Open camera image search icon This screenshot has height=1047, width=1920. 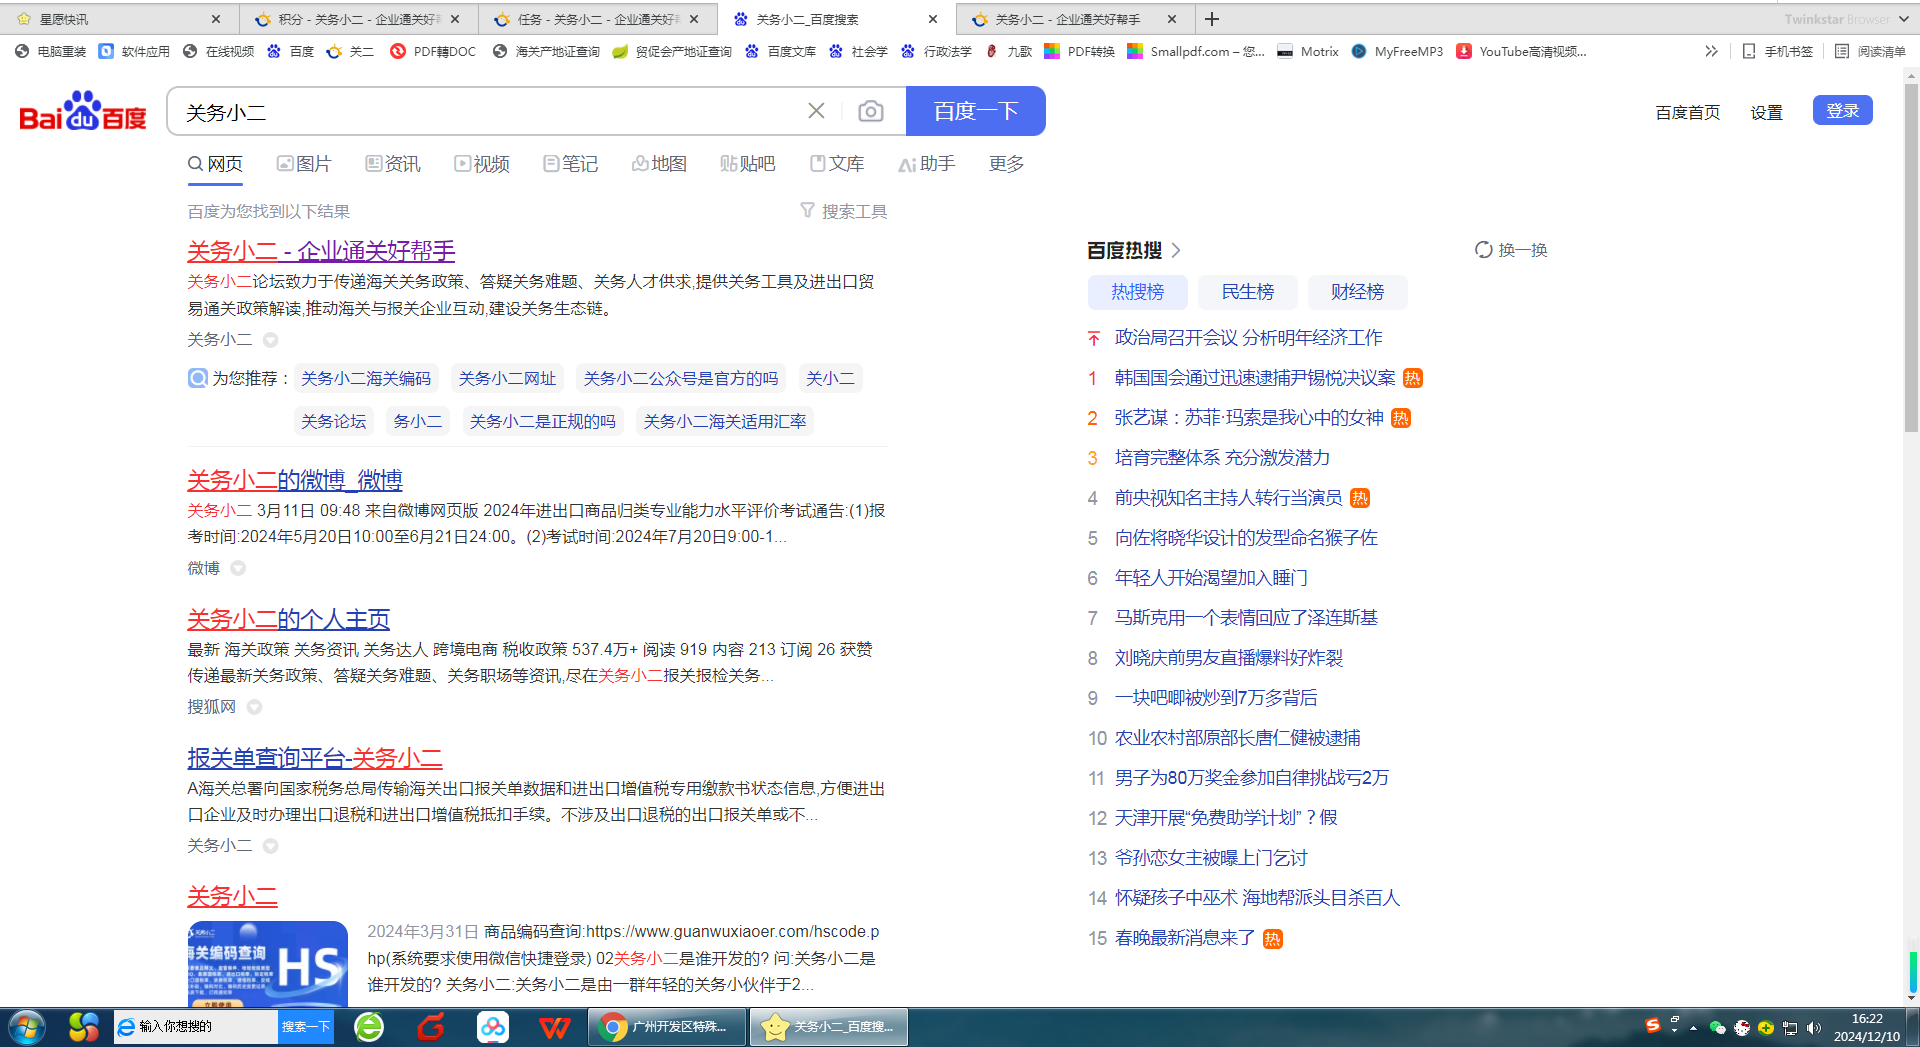(x=871, y=111)
